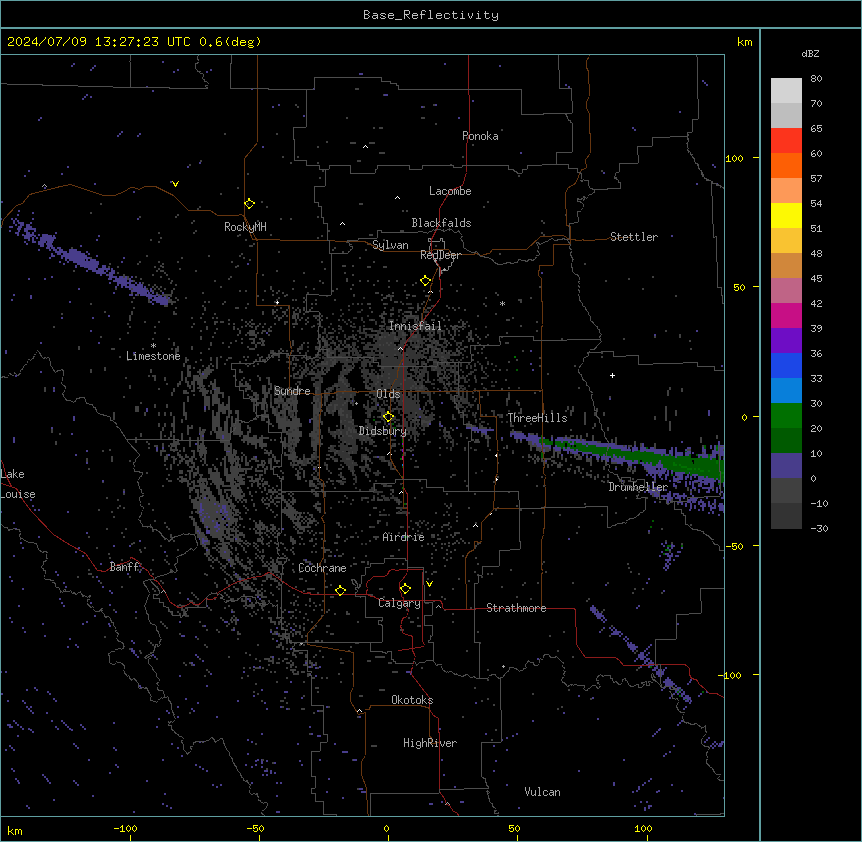Screen dimensions: 862x842
Task: Click the 80 dBZ value on the legend
Action: (816, 79)
